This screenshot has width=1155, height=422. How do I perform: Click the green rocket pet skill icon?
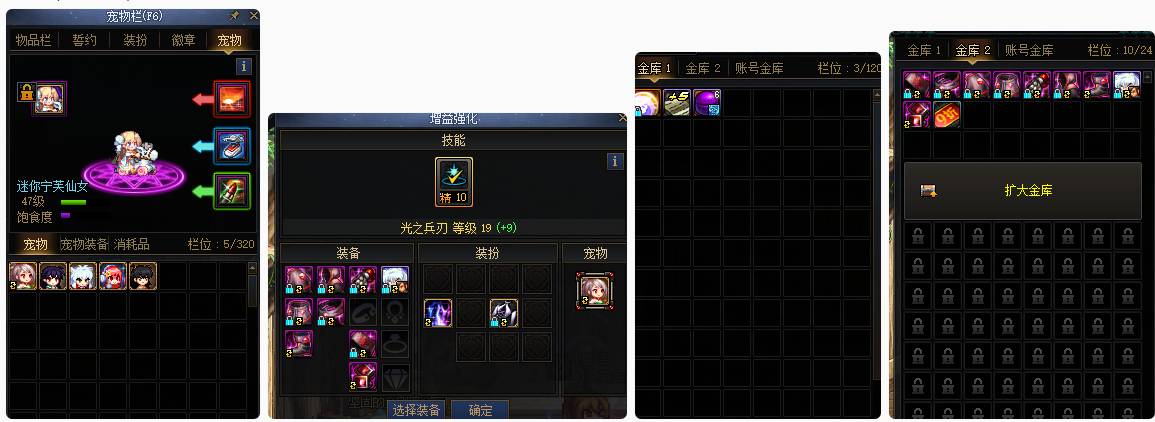(x=232, y=191)
